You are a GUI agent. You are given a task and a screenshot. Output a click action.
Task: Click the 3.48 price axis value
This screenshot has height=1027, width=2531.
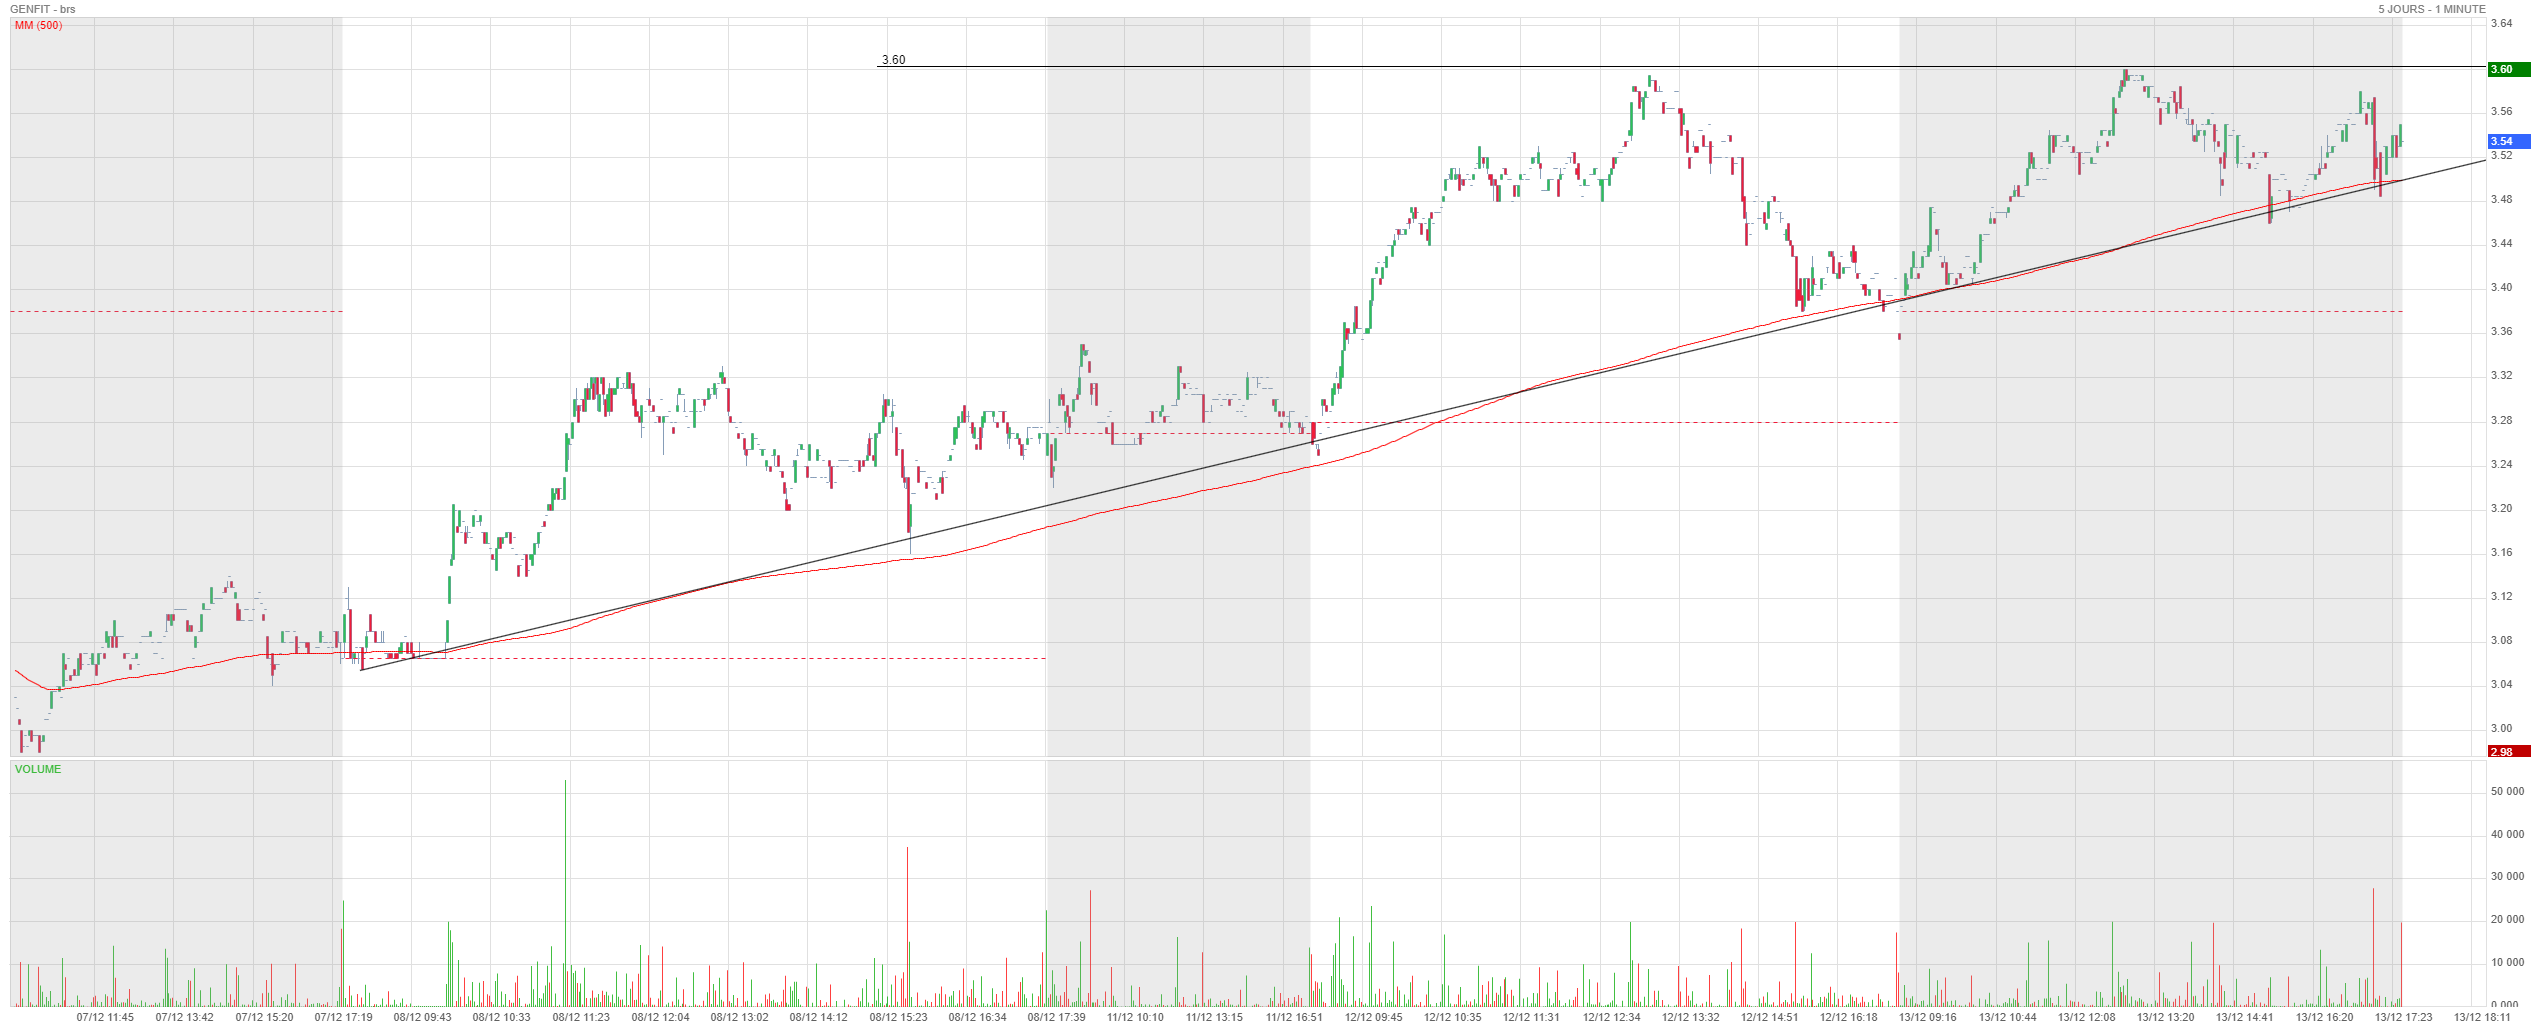[x=2501, y=199]
